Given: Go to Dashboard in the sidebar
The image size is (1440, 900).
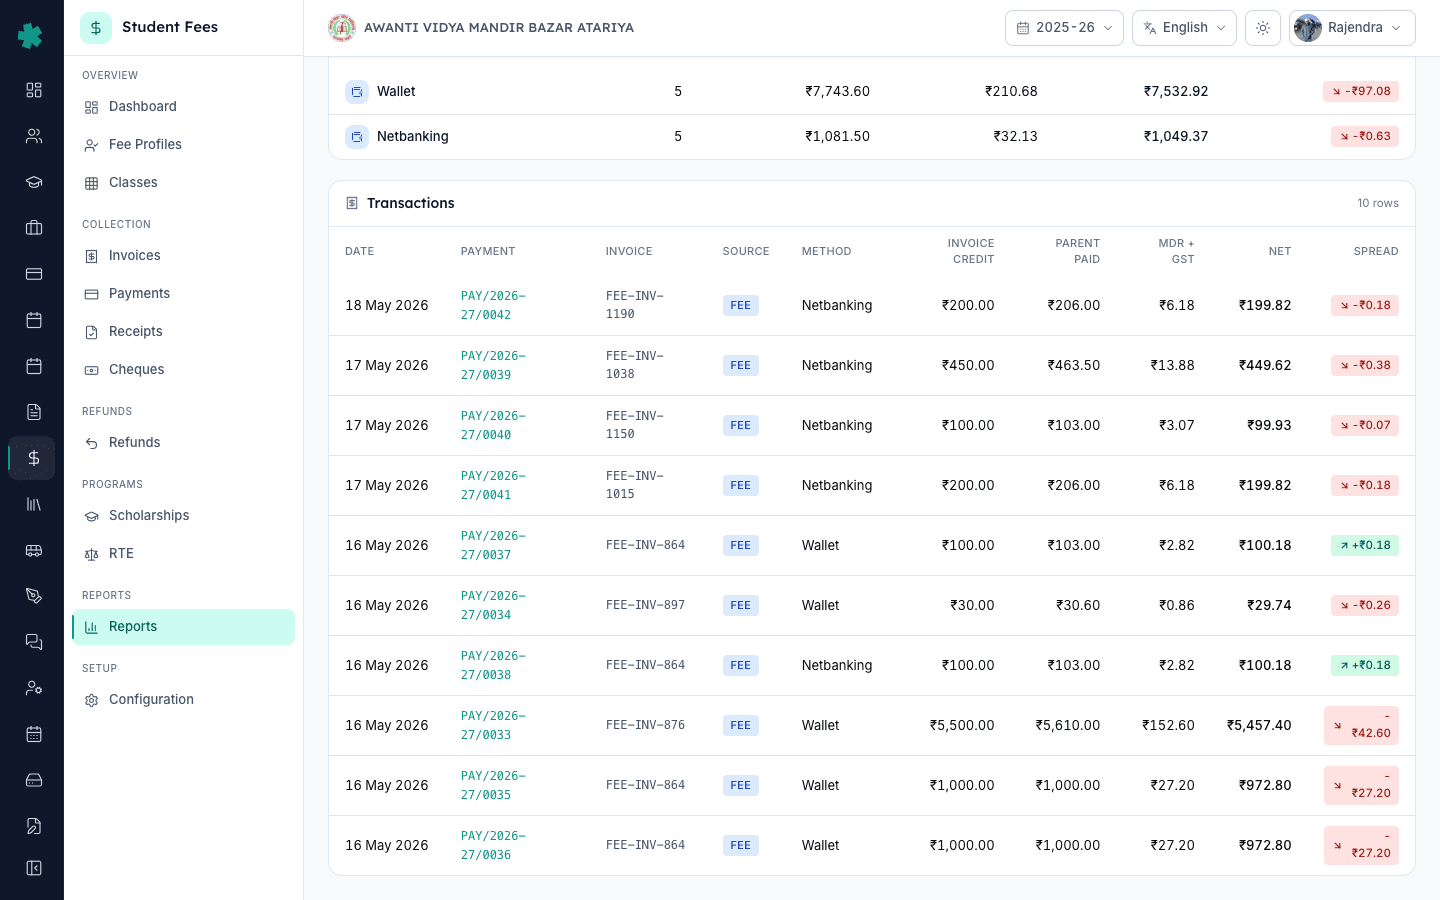Looking at the screenshot, I should pyautogui.click(x=183, y=107).
